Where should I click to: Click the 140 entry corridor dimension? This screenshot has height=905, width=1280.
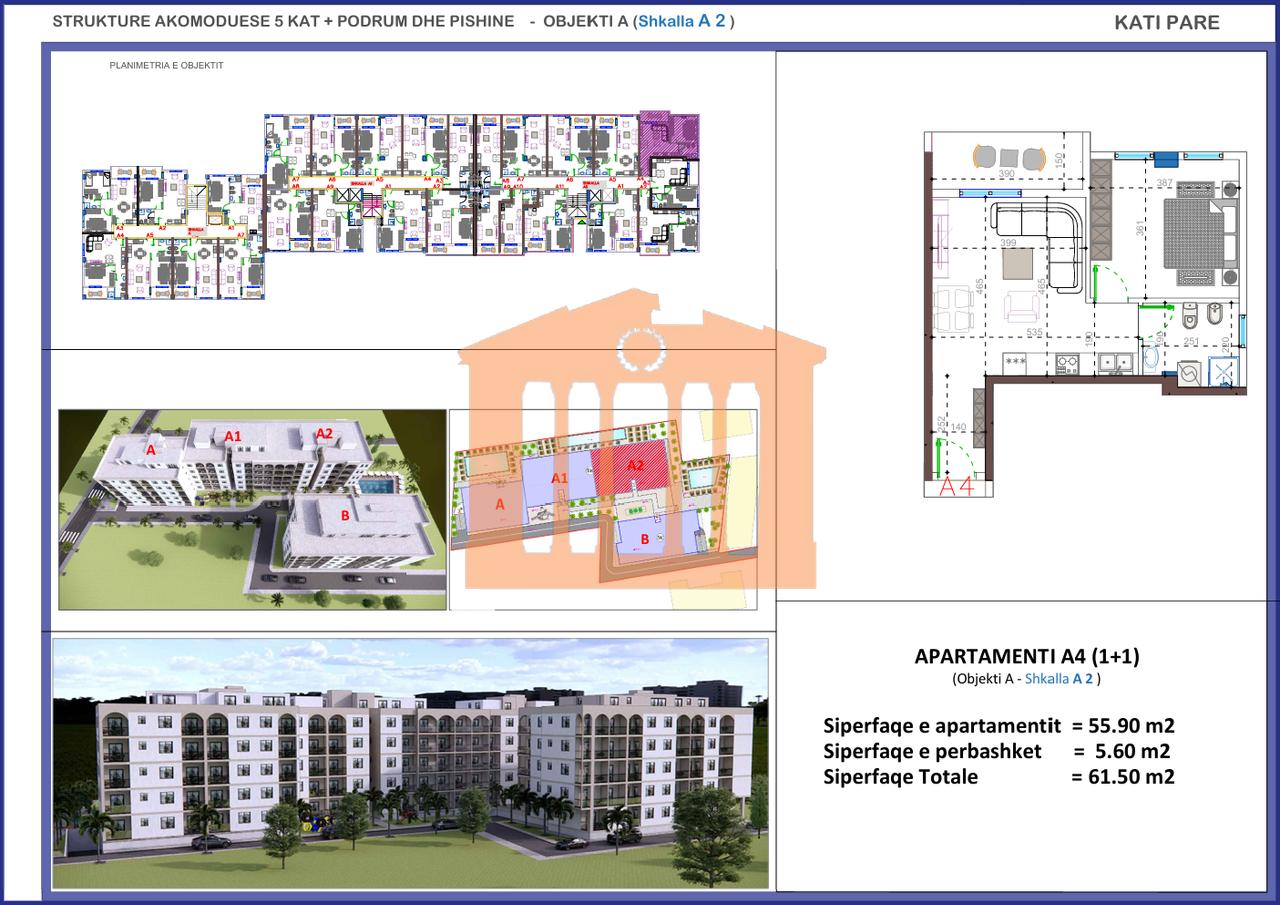(x=958, y=428)
